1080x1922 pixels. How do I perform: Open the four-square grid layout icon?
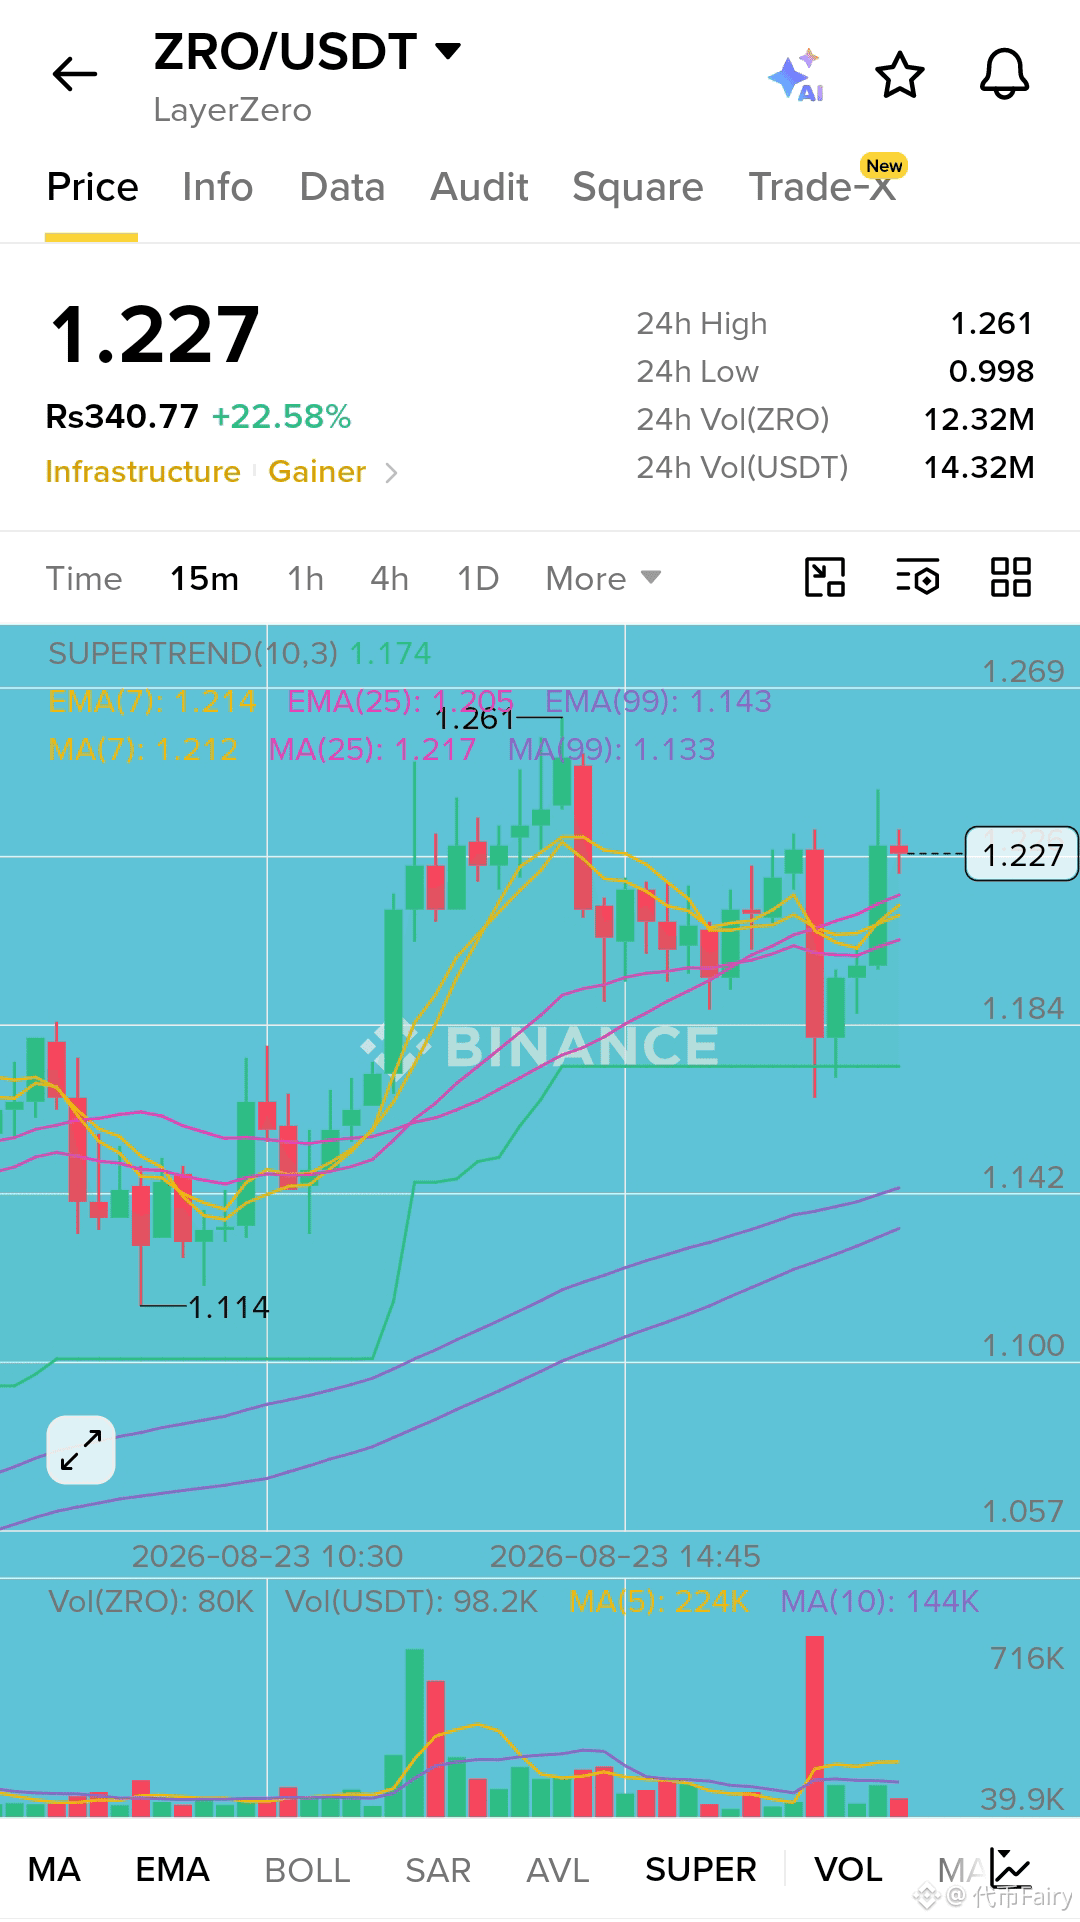click(1011, 577)
